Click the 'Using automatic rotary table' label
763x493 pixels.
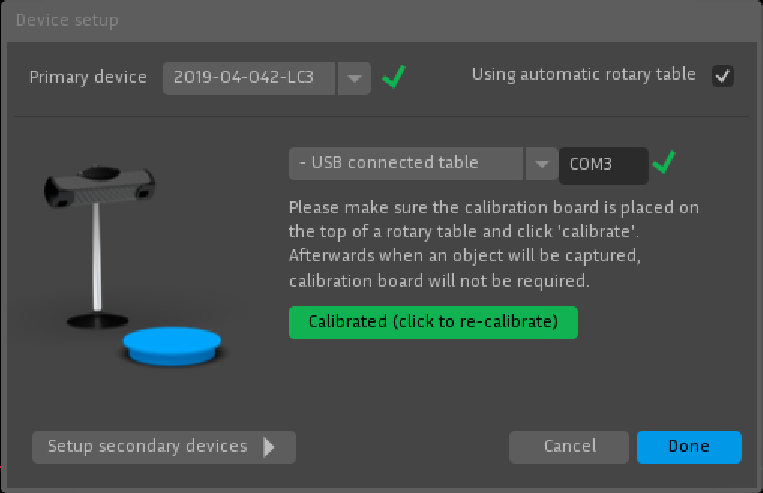pos(583,74)
